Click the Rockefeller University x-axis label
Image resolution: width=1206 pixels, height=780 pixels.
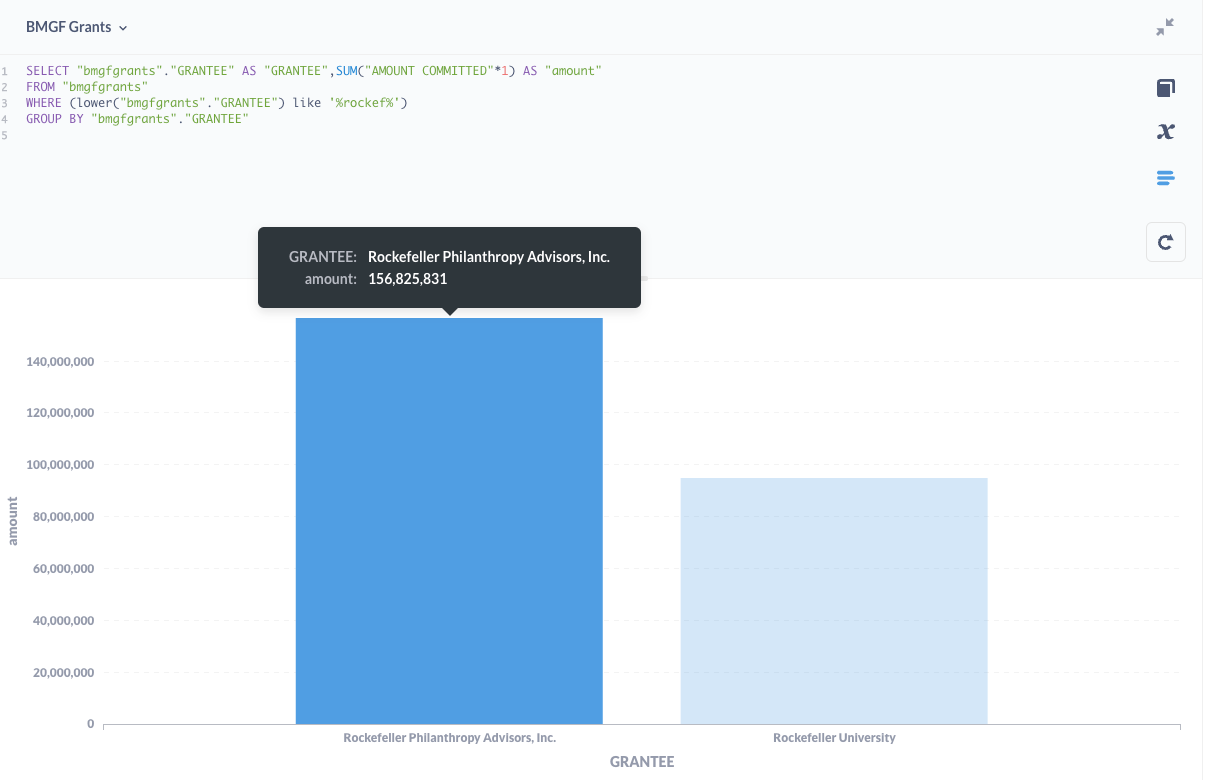point(834,738)
